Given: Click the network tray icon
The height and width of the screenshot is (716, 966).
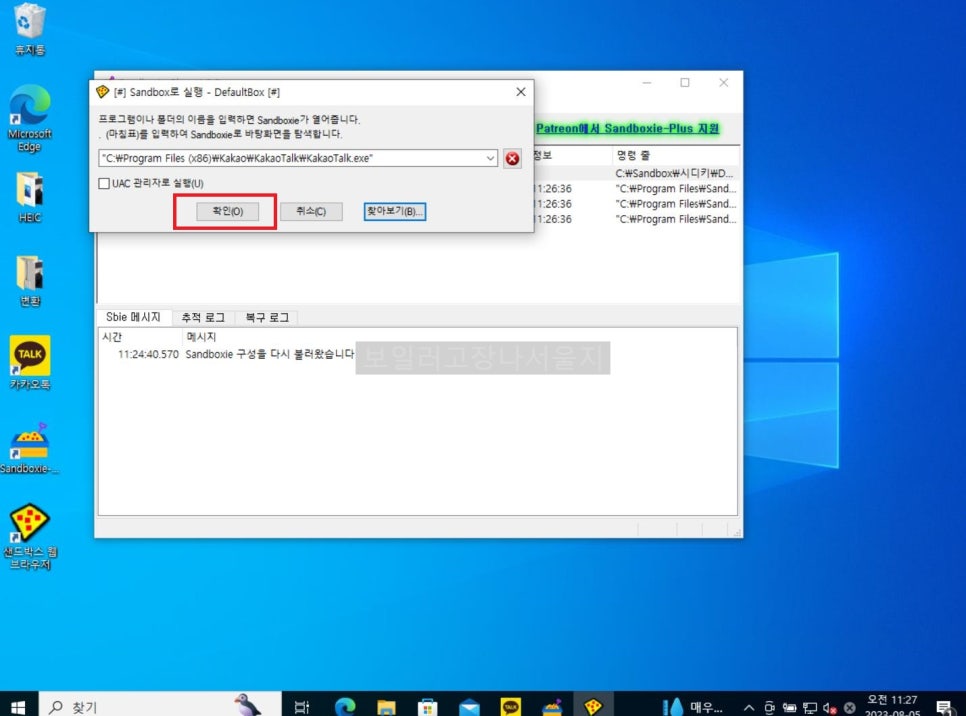Looking at the screenshot, I should (x=810, y=708).
